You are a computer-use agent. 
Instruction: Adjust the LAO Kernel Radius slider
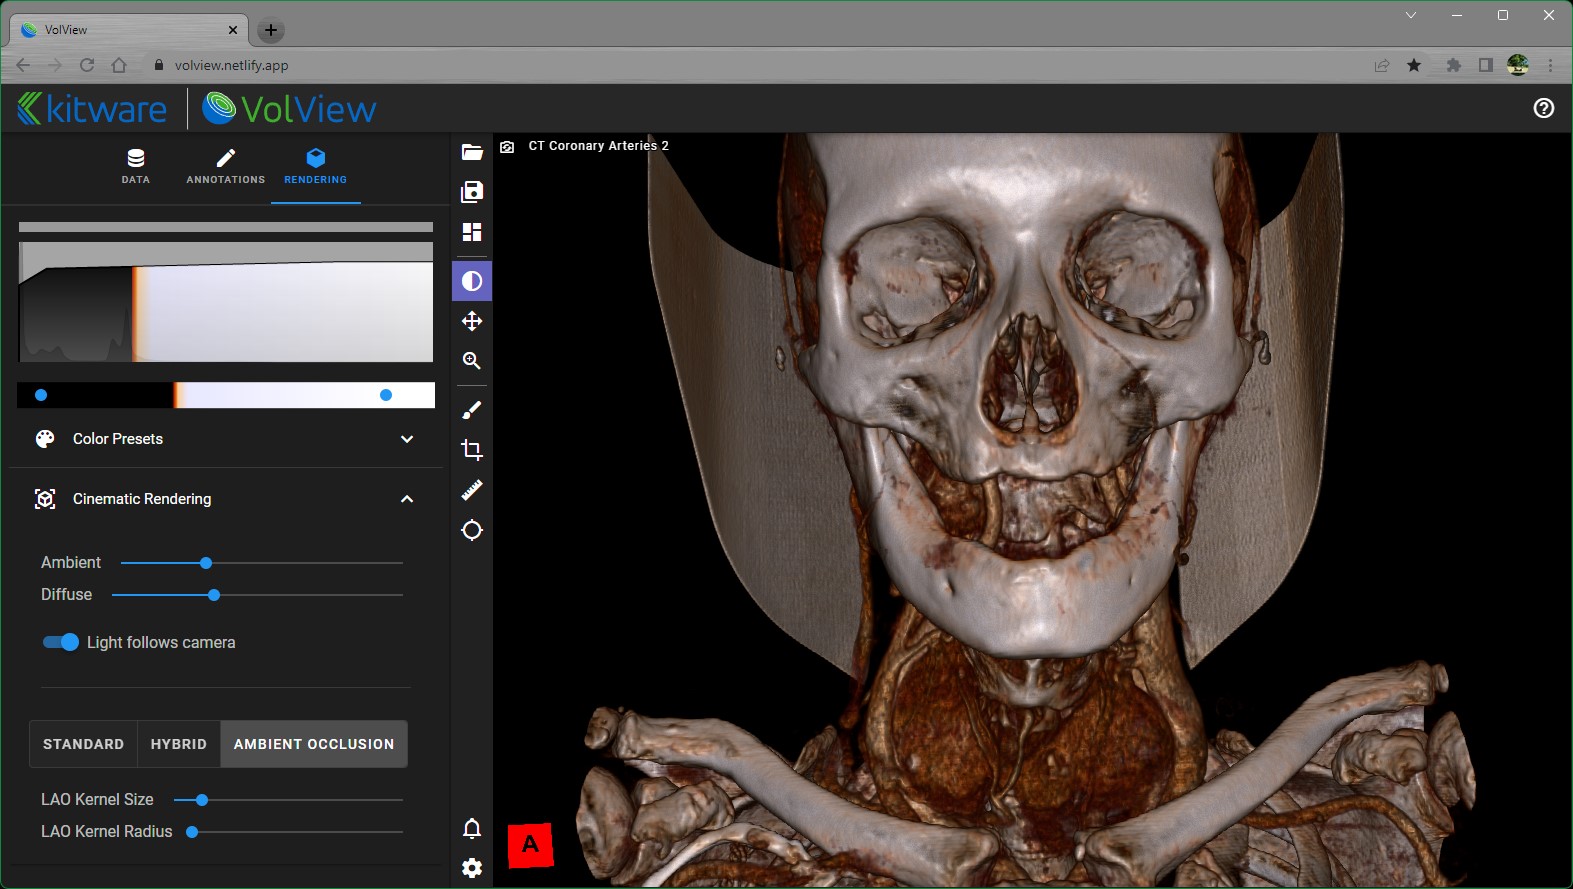(294, 832)
